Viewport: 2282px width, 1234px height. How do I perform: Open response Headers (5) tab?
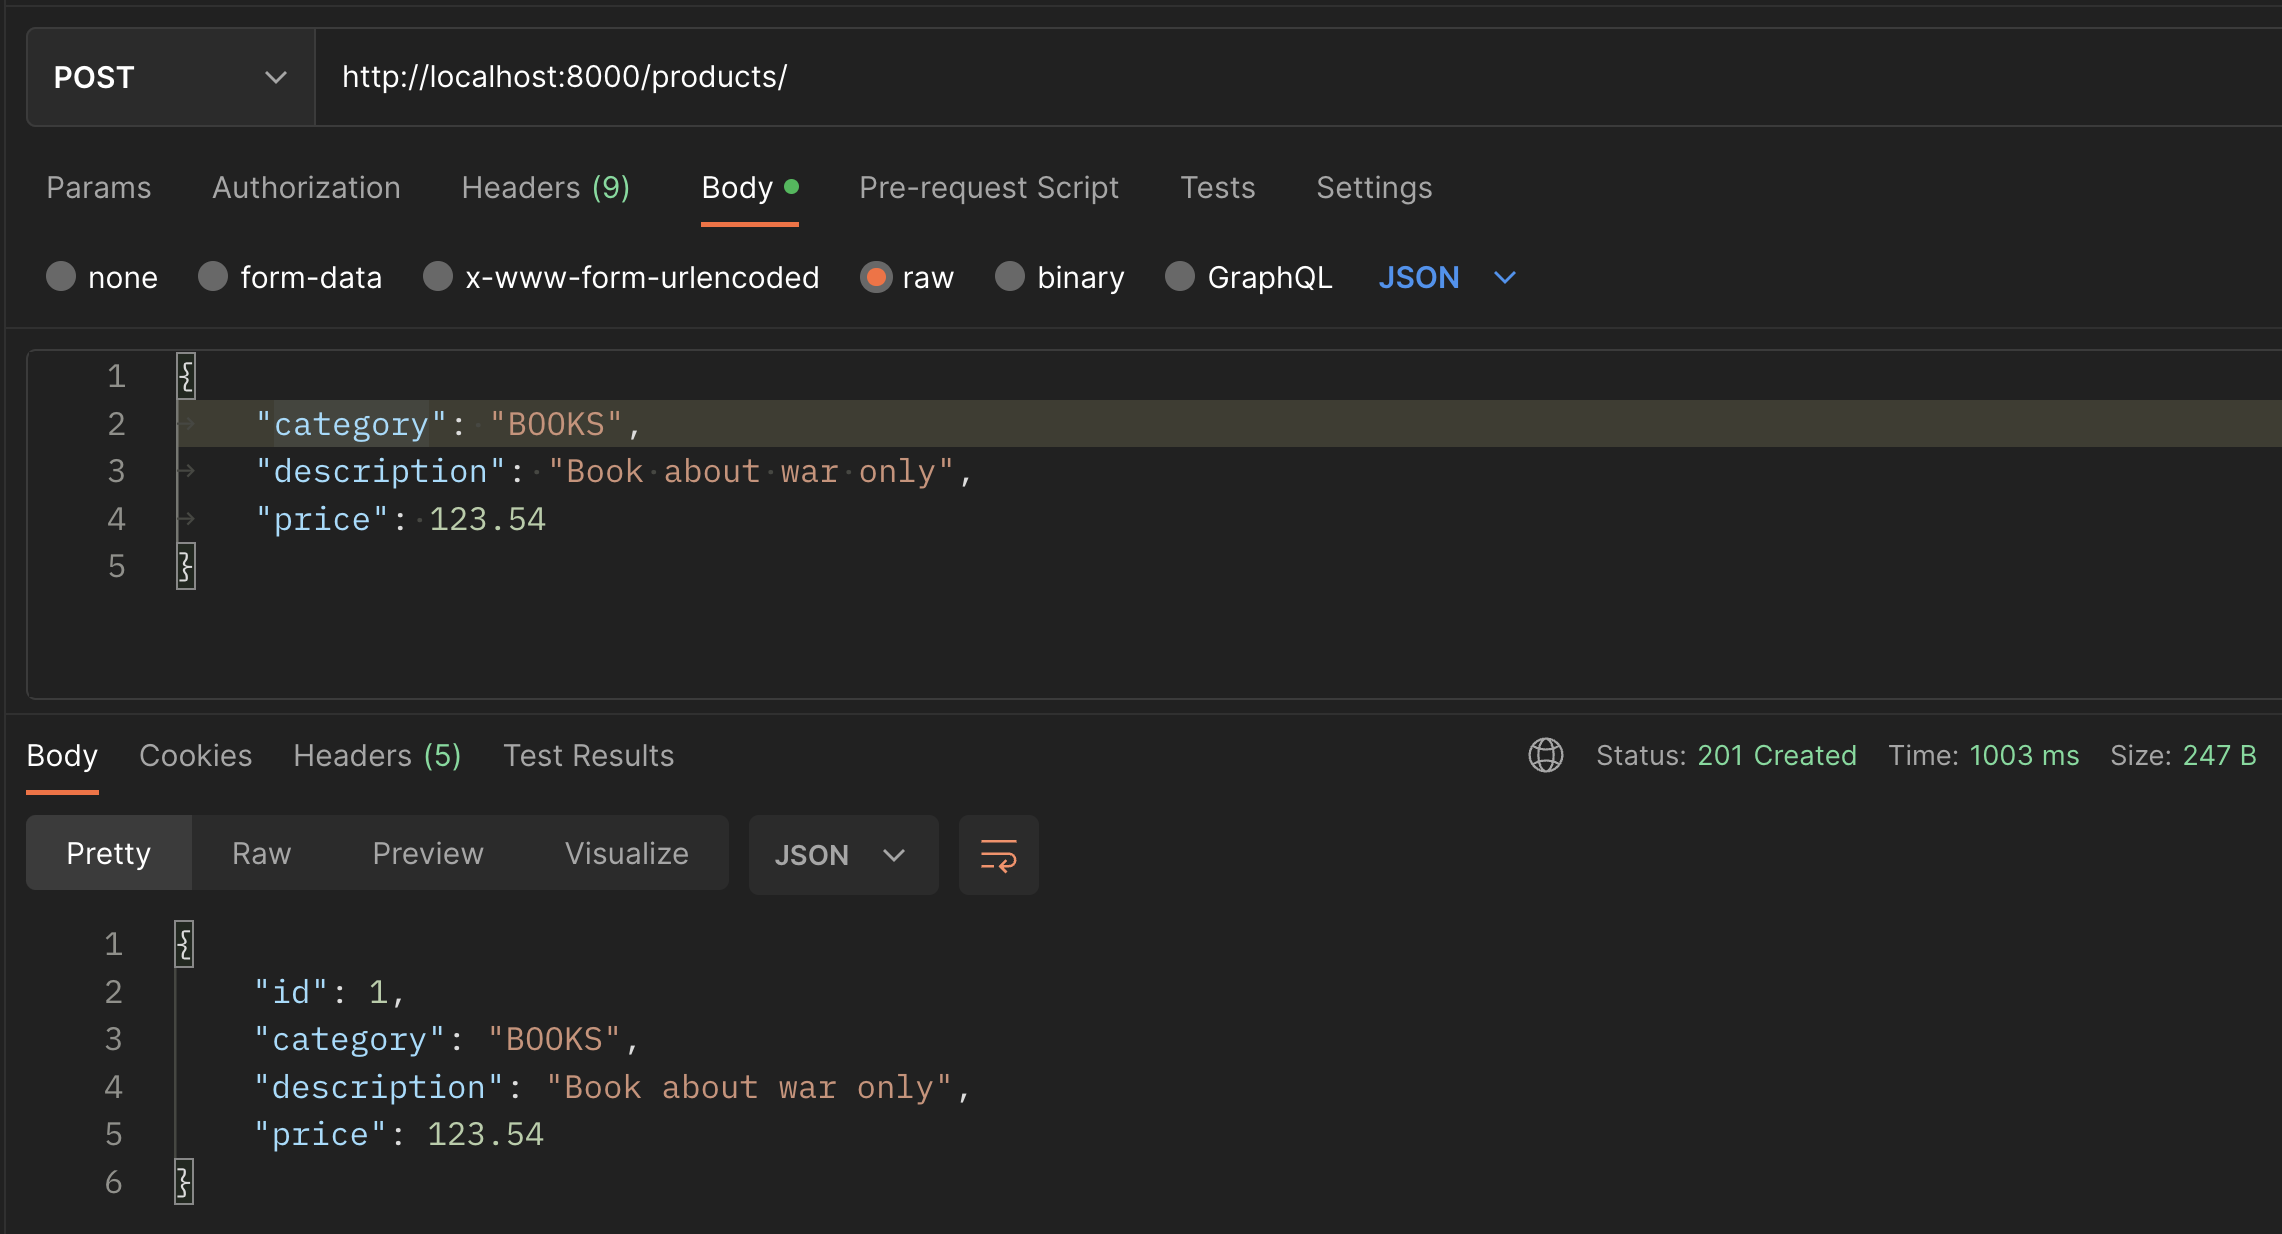click(377, 756)
